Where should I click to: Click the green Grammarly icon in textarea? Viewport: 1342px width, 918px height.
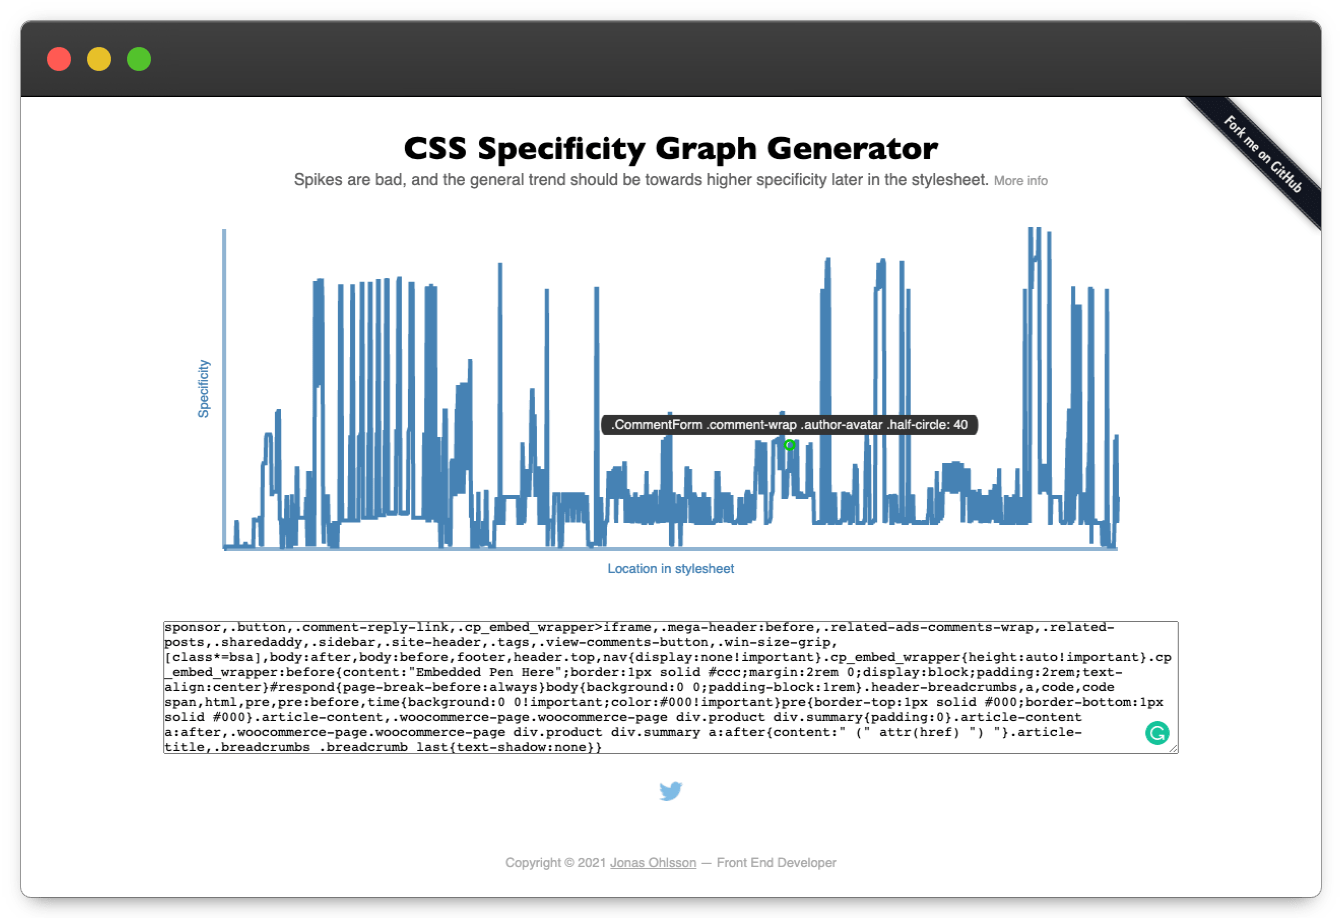click(1157, 734)
